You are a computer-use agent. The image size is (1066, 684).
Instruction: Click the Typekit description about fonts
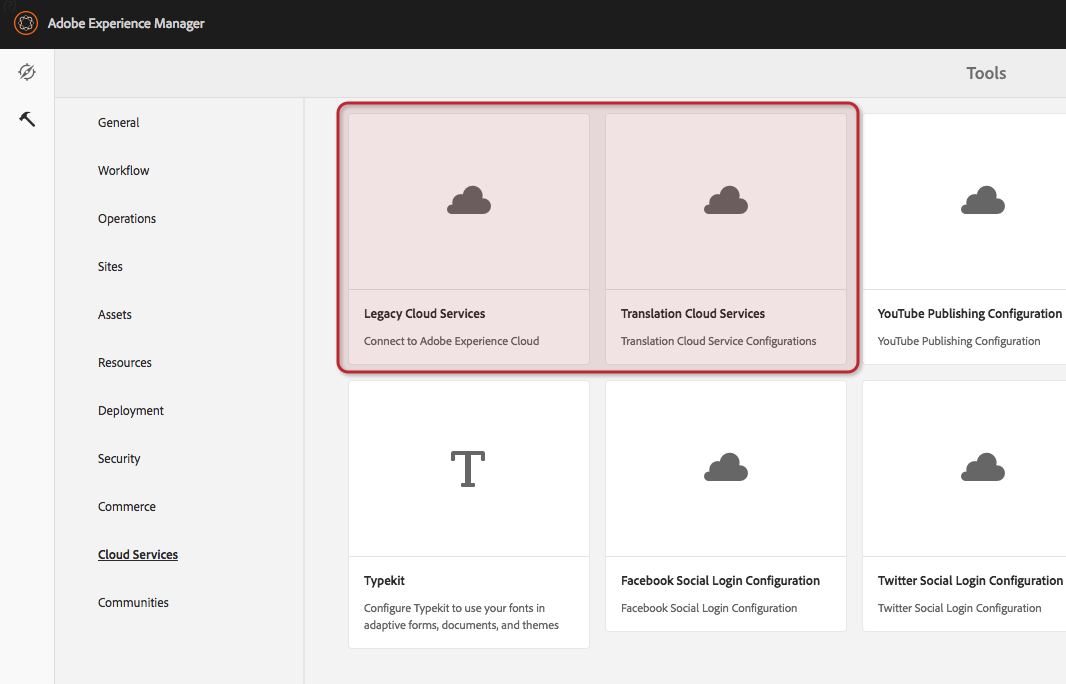point(462,617)
